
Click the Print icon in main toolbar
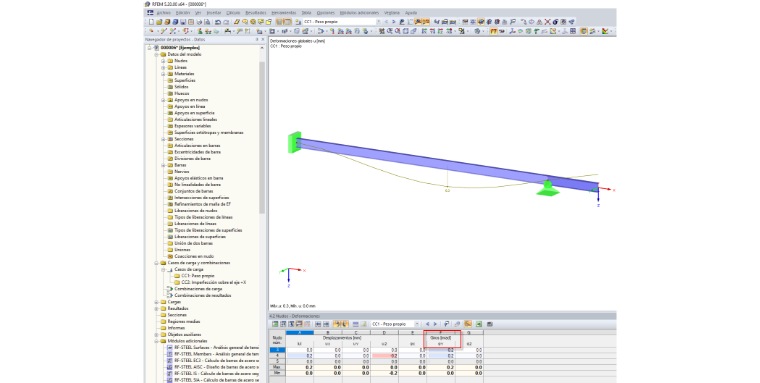pos(199,22)
